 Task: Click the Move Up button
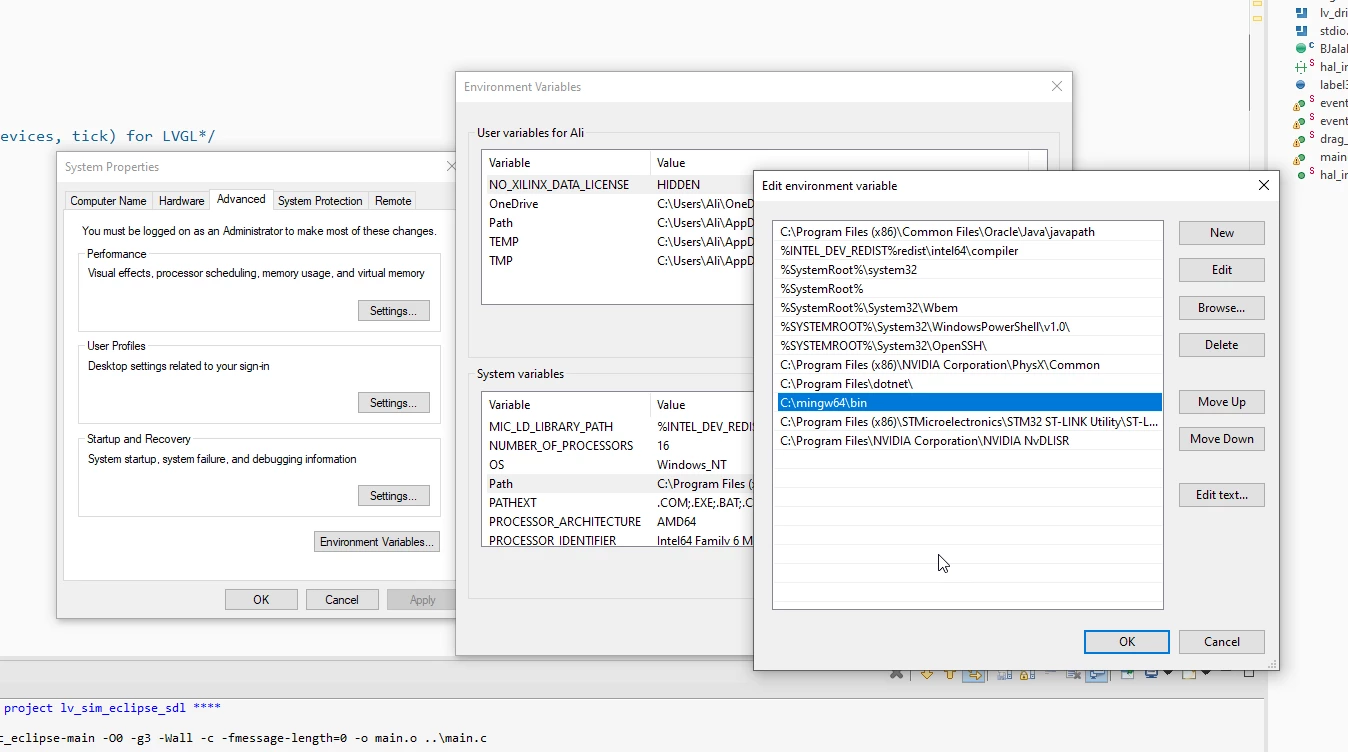pos(1221,402)
